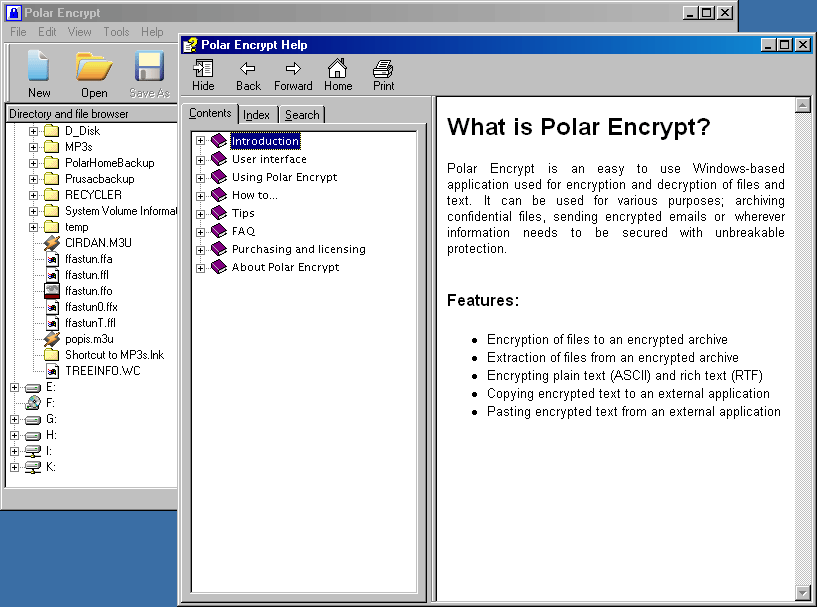Screen dimensions: 817x607
Task: Click the I: network drive icon
Action: (x=33, y=451)
